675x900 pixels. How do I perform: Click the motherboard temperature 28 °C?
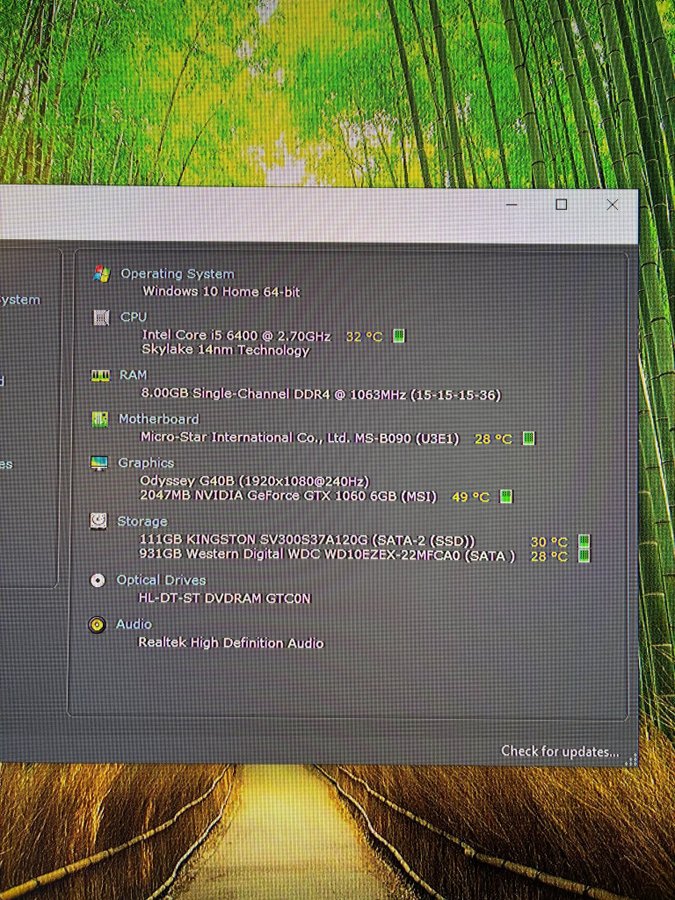(x=493, y=439)
